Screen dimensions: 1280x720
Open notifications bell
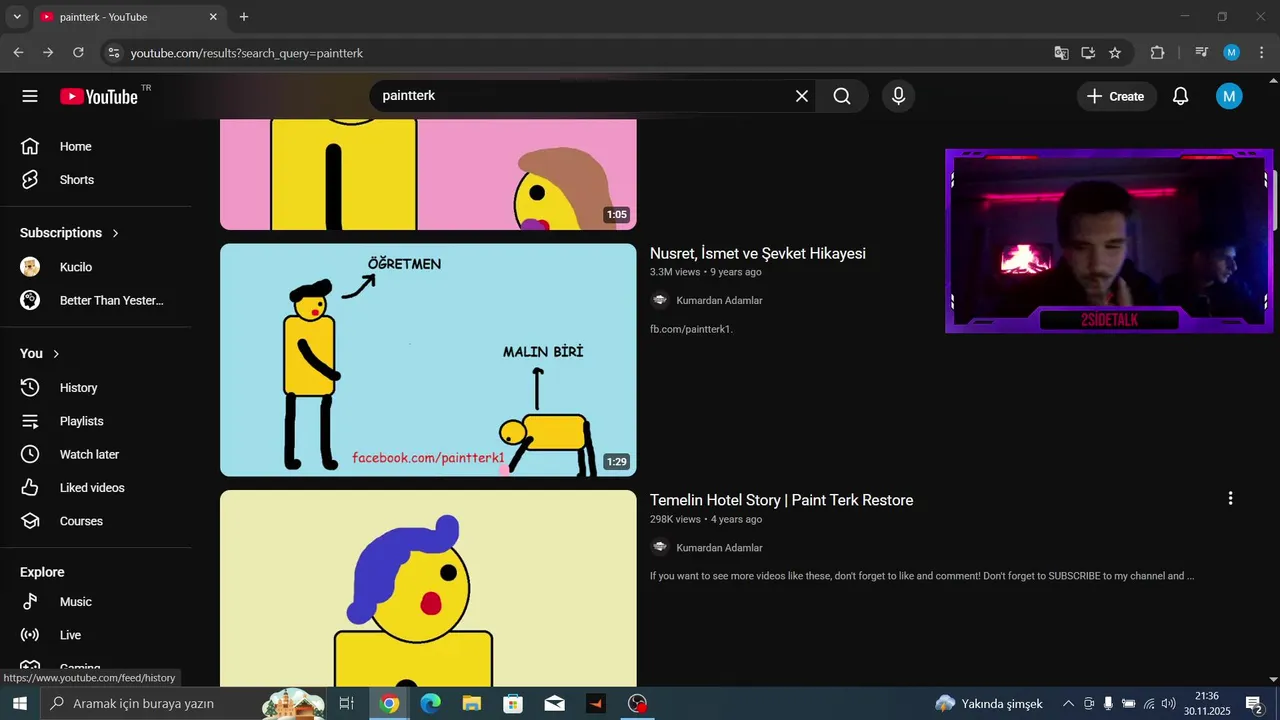[x=1180, y=96]
